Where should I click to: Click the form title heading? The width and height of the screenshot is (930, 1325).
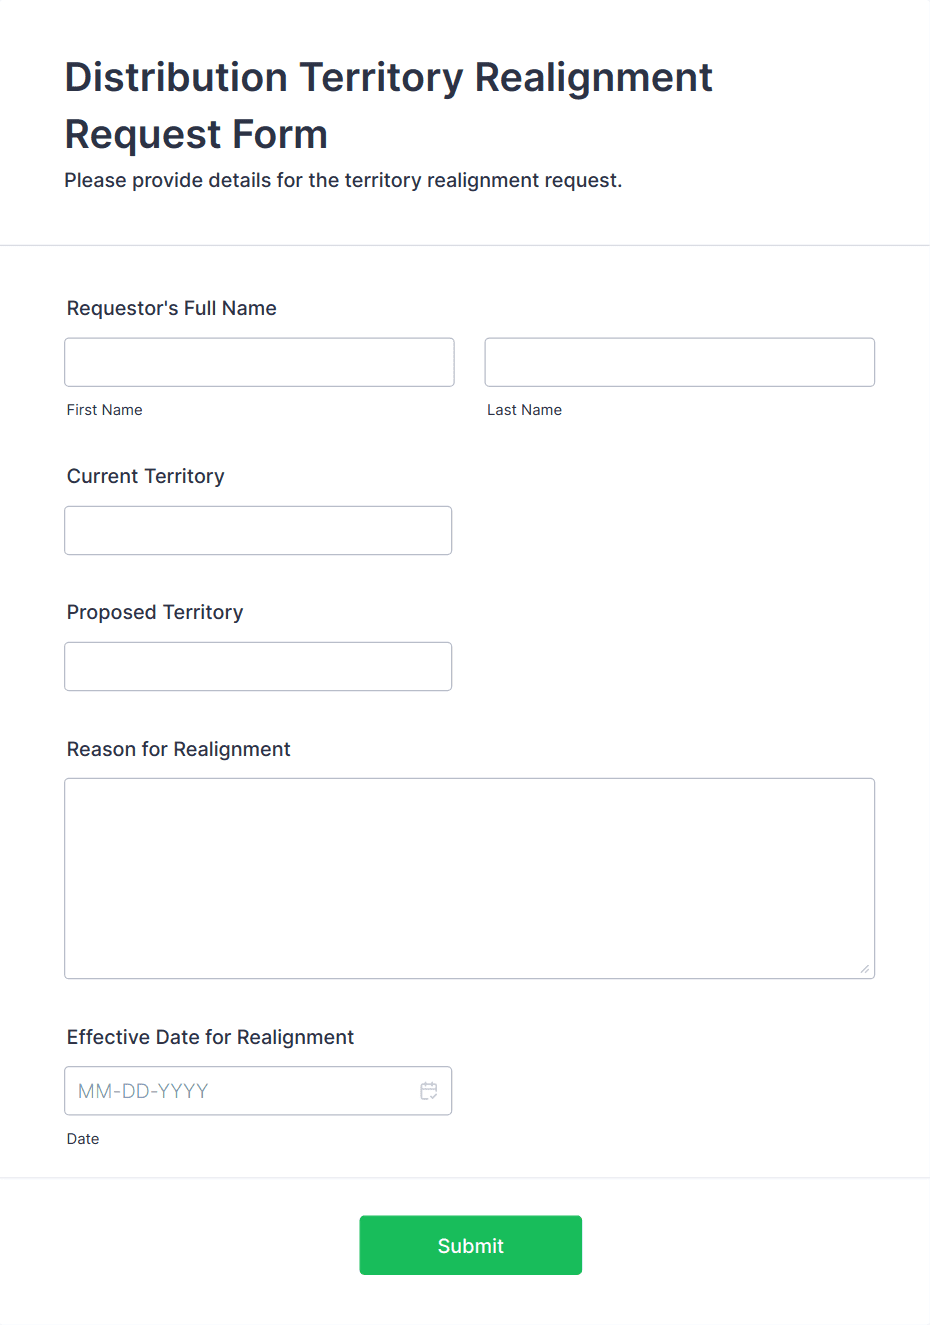(389, 104)
